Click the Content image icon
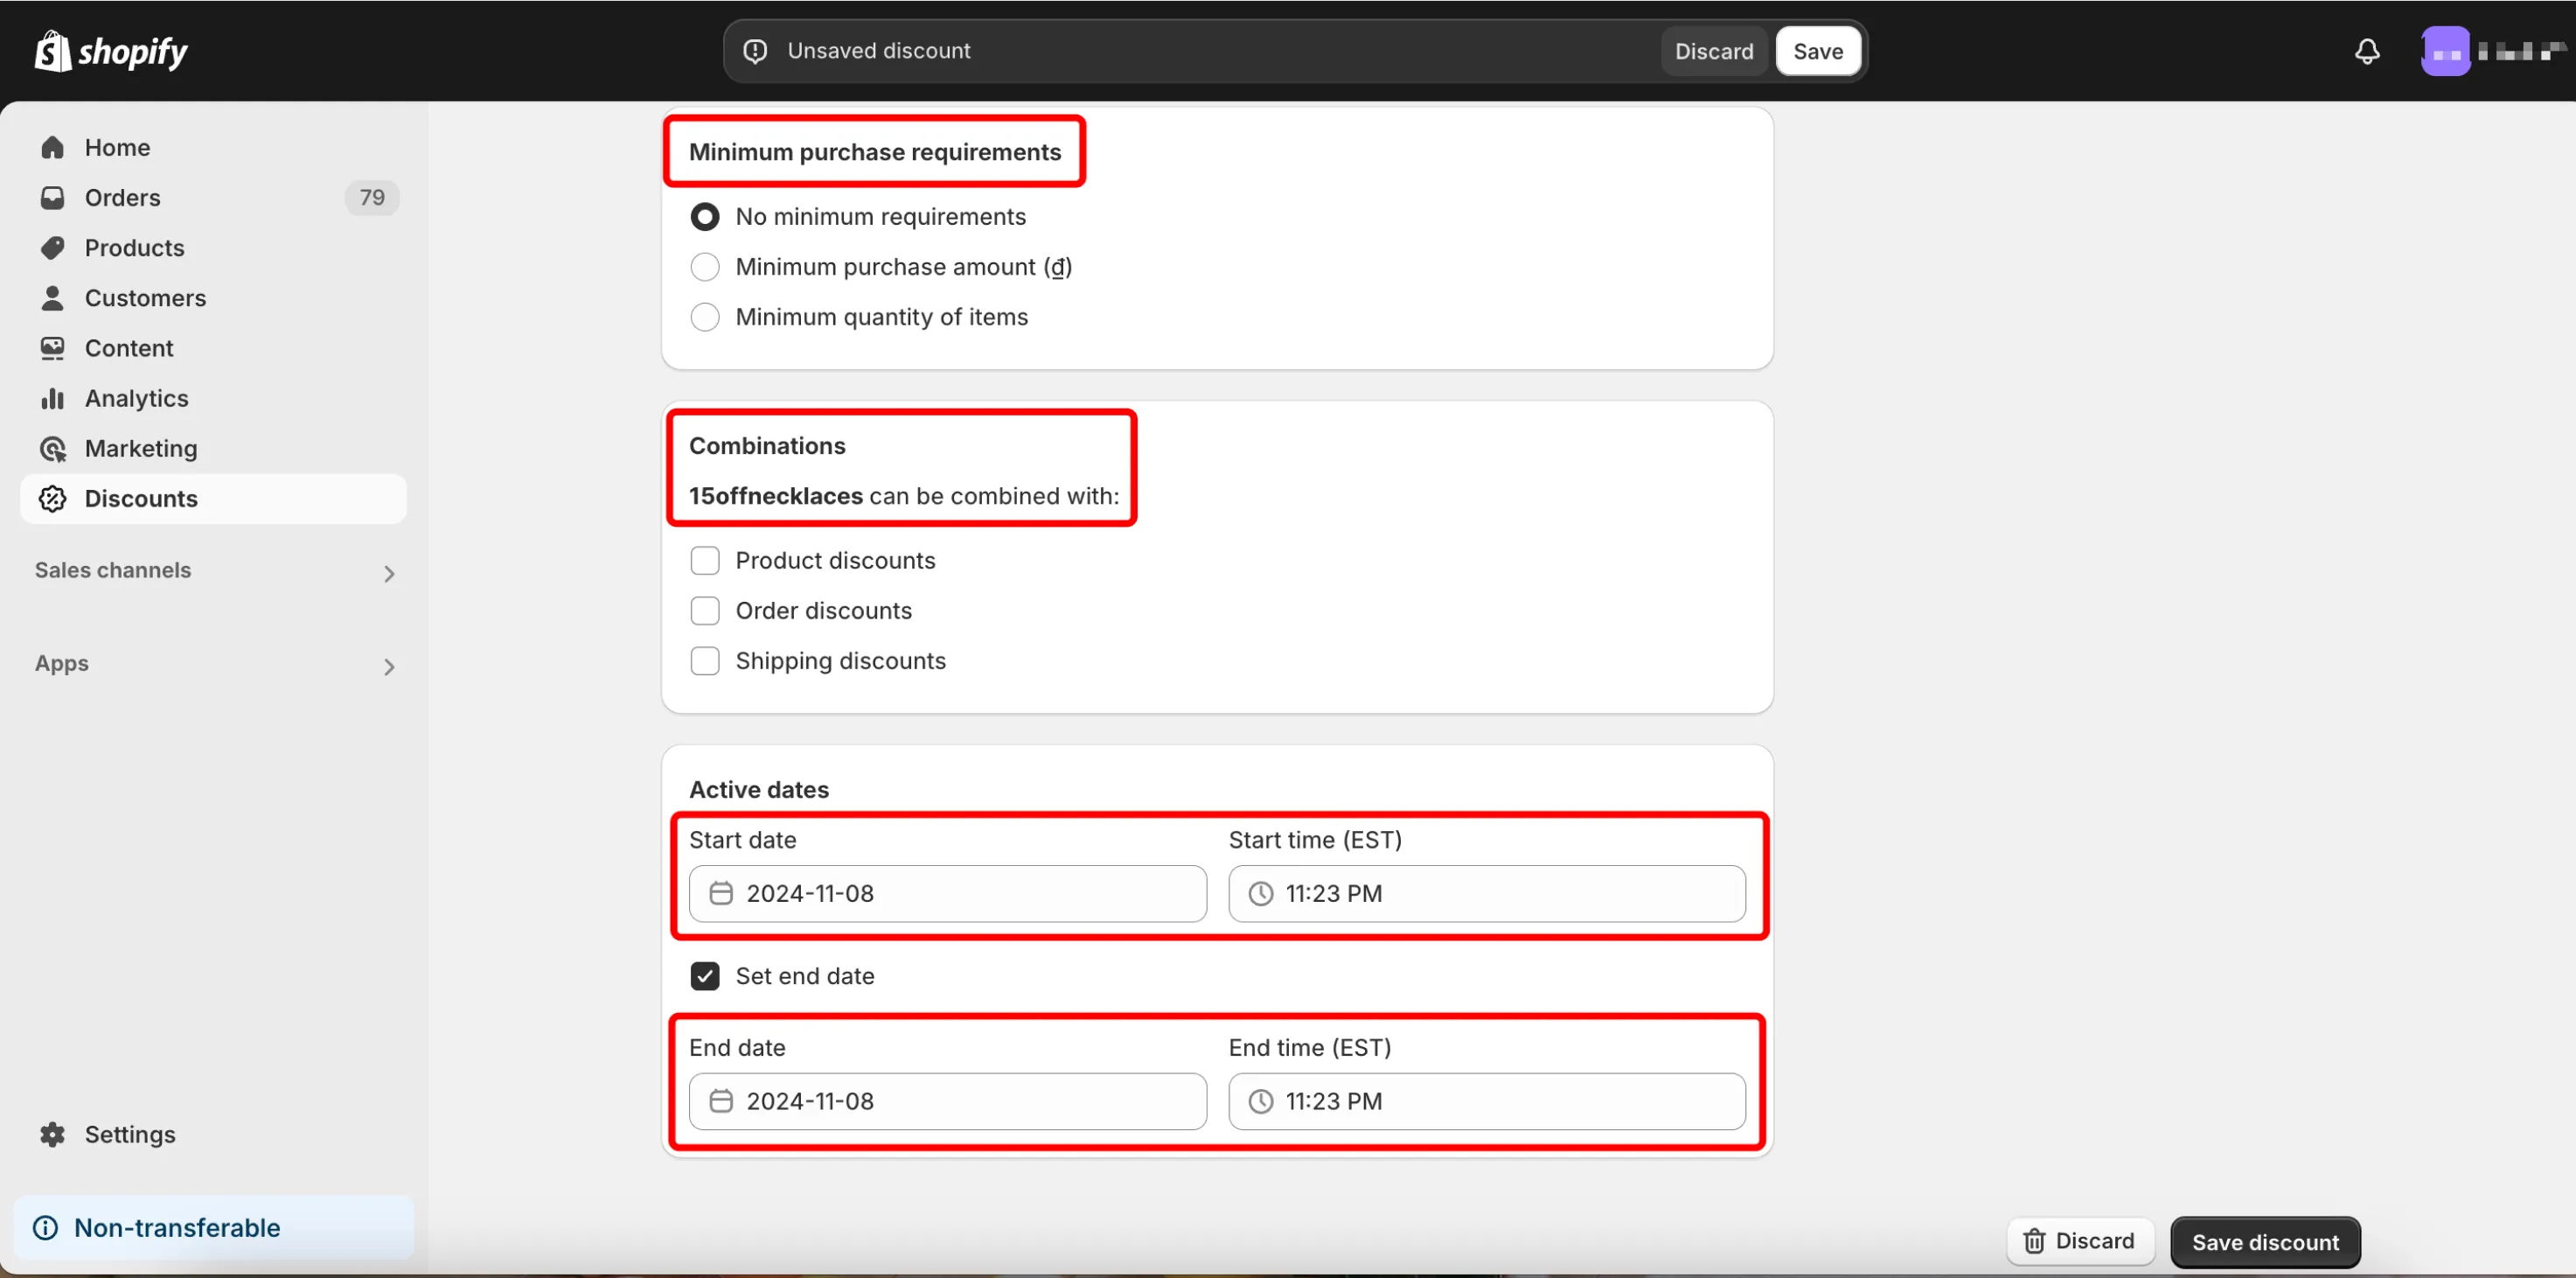This screenshot has height=1278, width=2576. pyautogui.click(x=52, y=348)
